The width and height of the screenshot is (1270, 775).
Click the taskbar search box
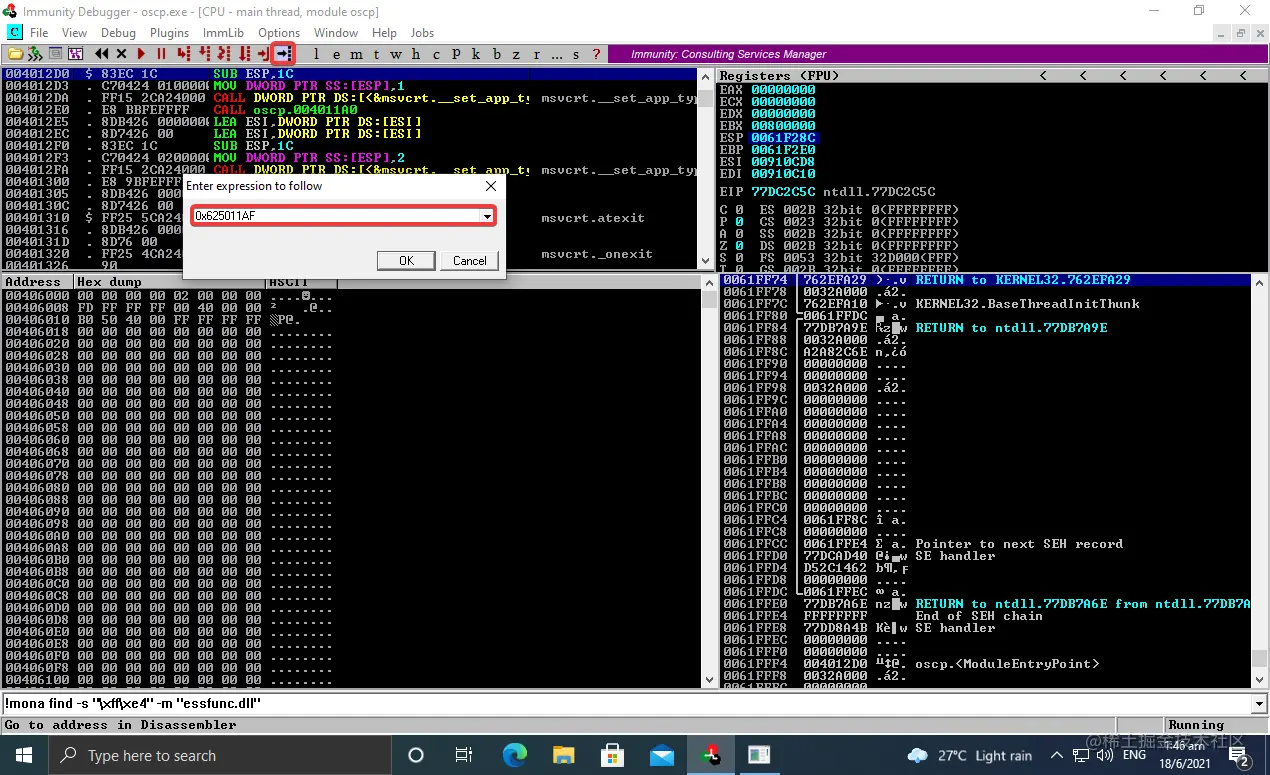219,755
